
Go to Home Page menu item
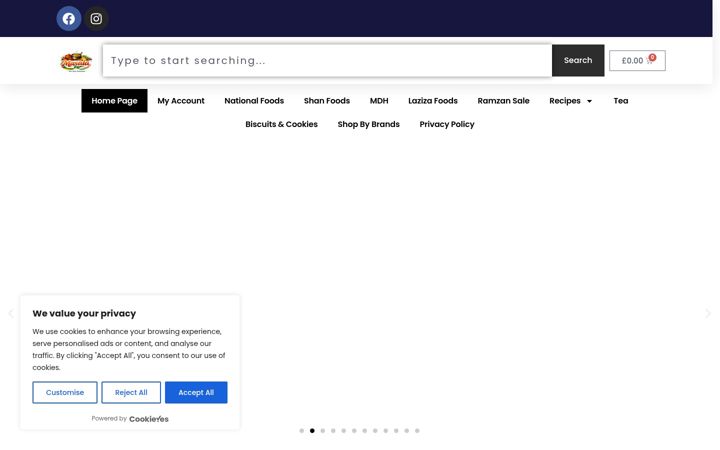(114, 101)
